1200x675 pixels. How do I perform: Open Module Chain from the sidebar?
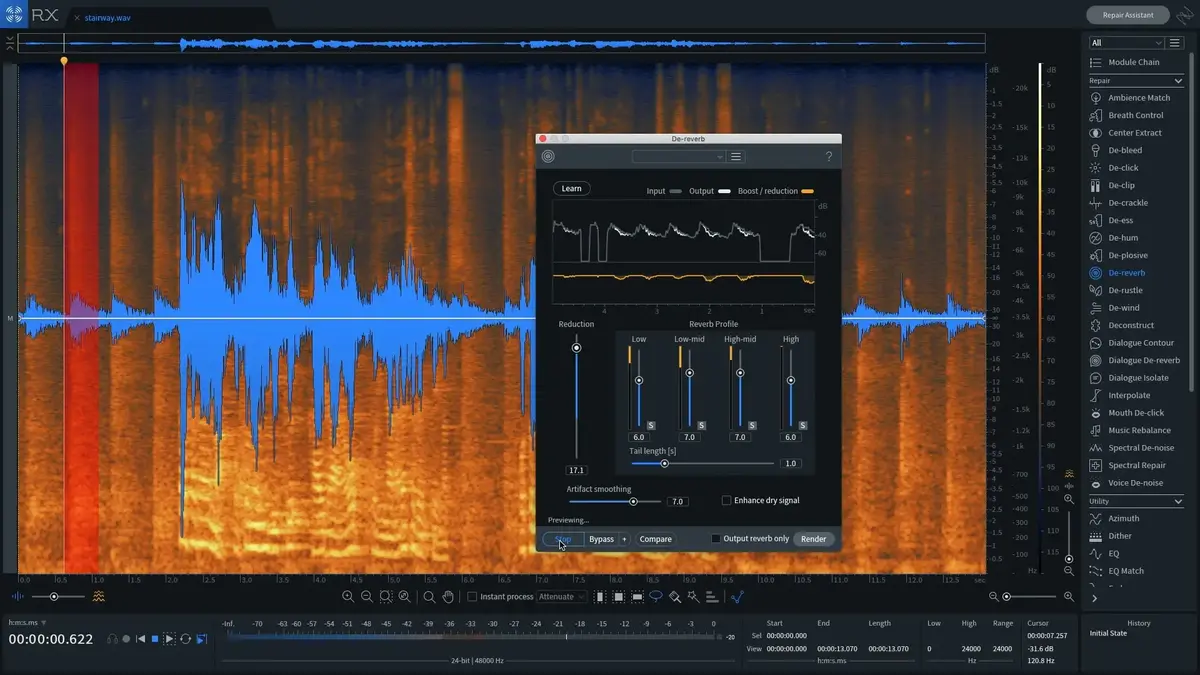tap(1136, 61)
